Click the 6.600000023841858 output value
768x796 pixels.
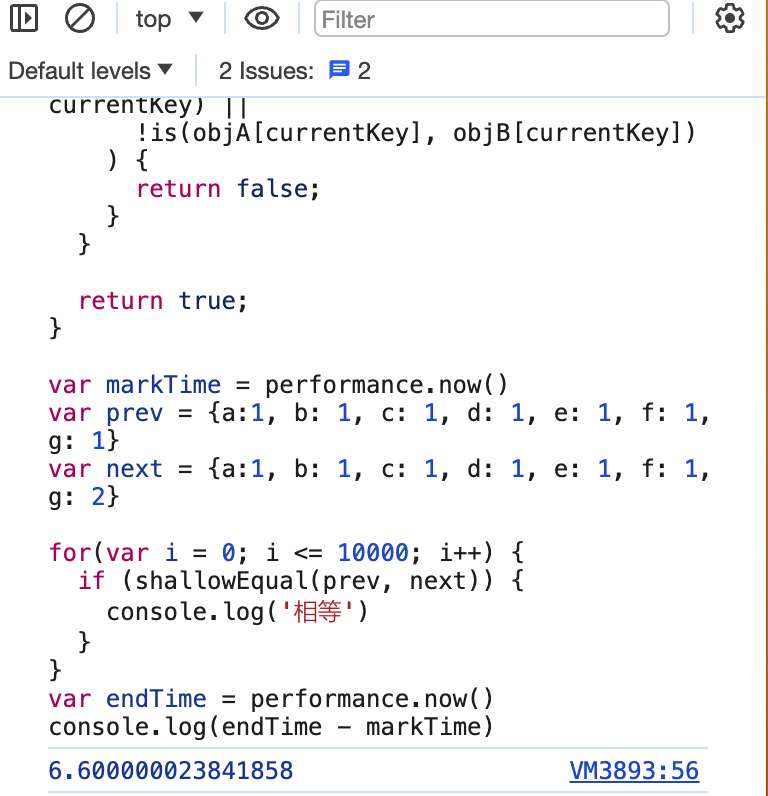click(x=171, y=770)
